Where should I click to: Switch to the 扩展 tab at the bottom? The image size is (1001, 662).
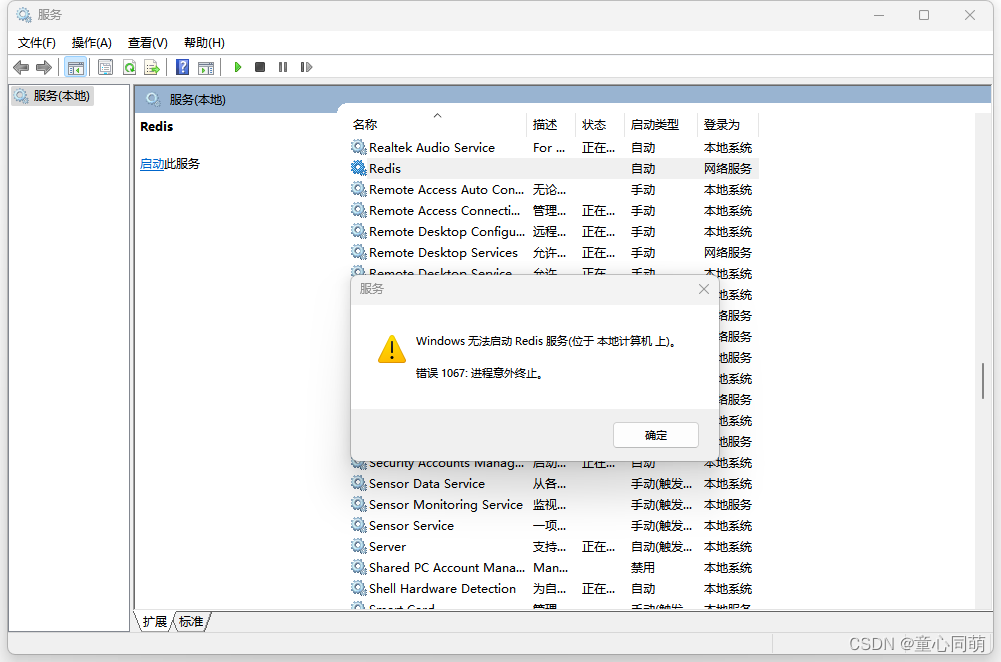click(x=153, y=621)
